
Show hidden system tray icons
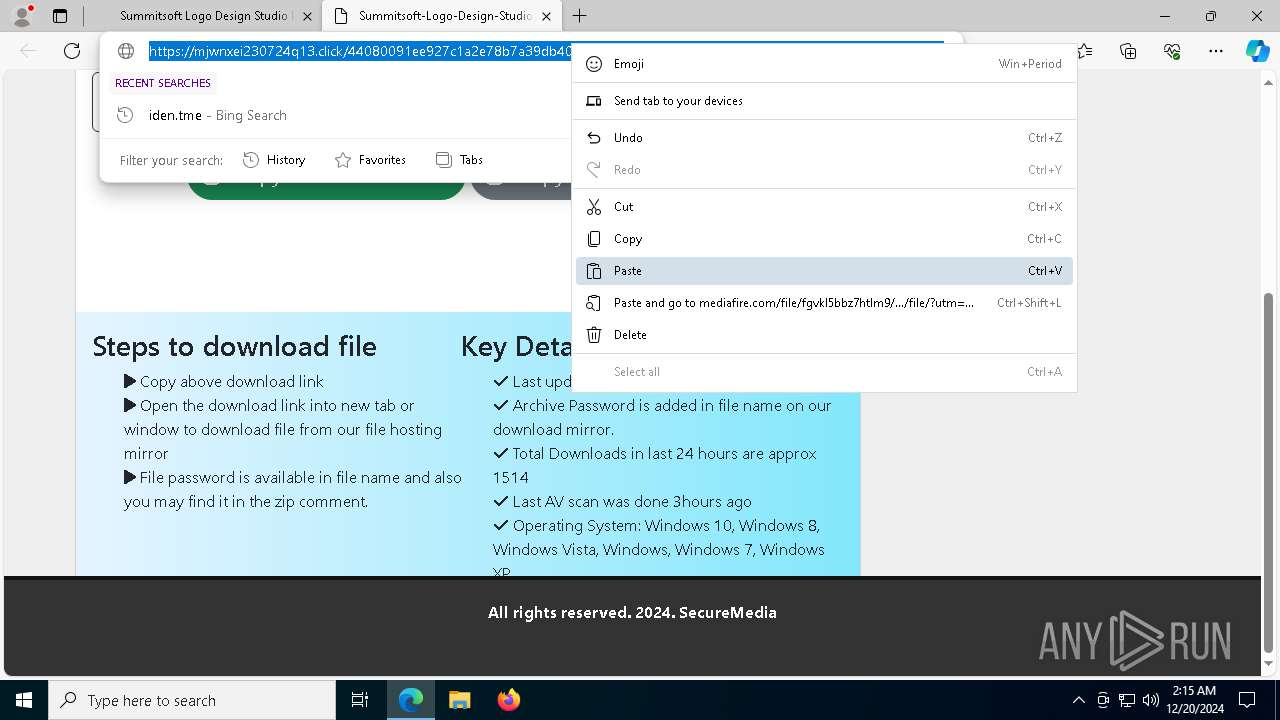click(x=1078, y=700)
